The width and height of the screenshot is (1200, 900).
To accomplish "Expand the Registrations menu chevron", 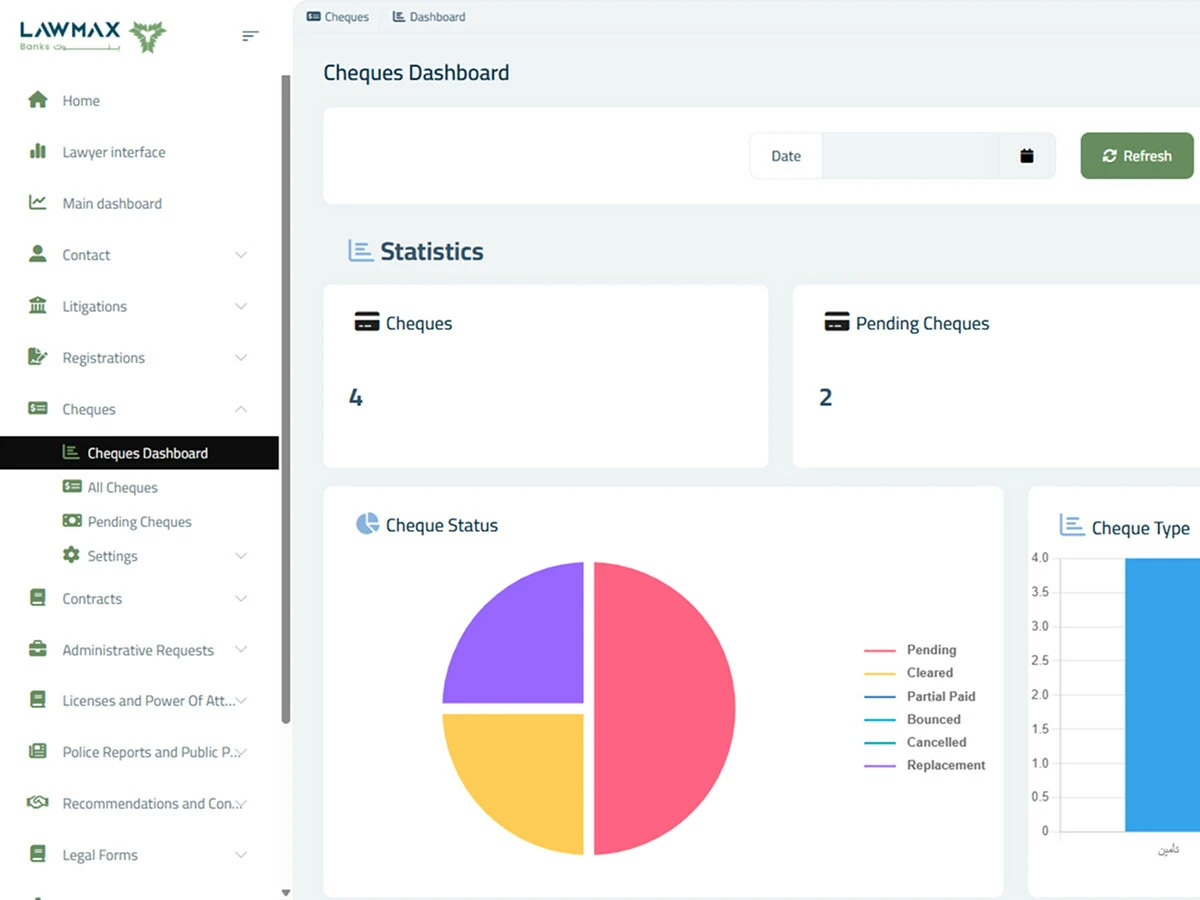I will click(241, 357).
